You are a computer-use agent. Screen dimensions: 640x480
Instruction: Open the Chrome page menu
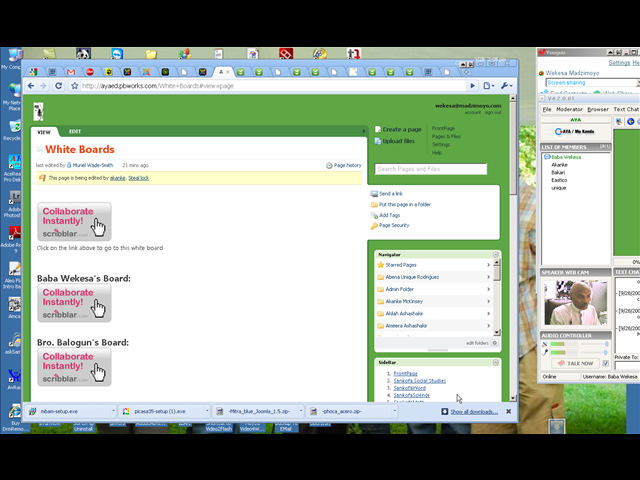pos(489,86)
